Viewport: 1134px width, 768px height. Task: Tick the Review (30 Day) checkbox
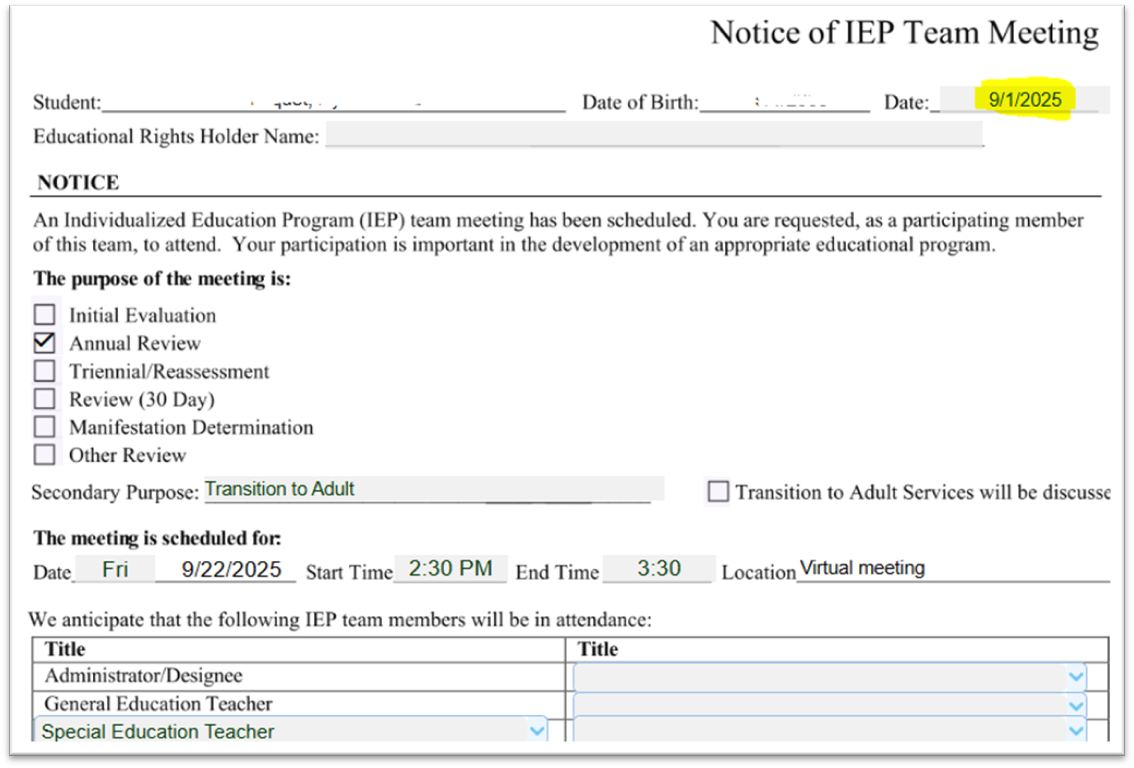(x=45, y=399)
